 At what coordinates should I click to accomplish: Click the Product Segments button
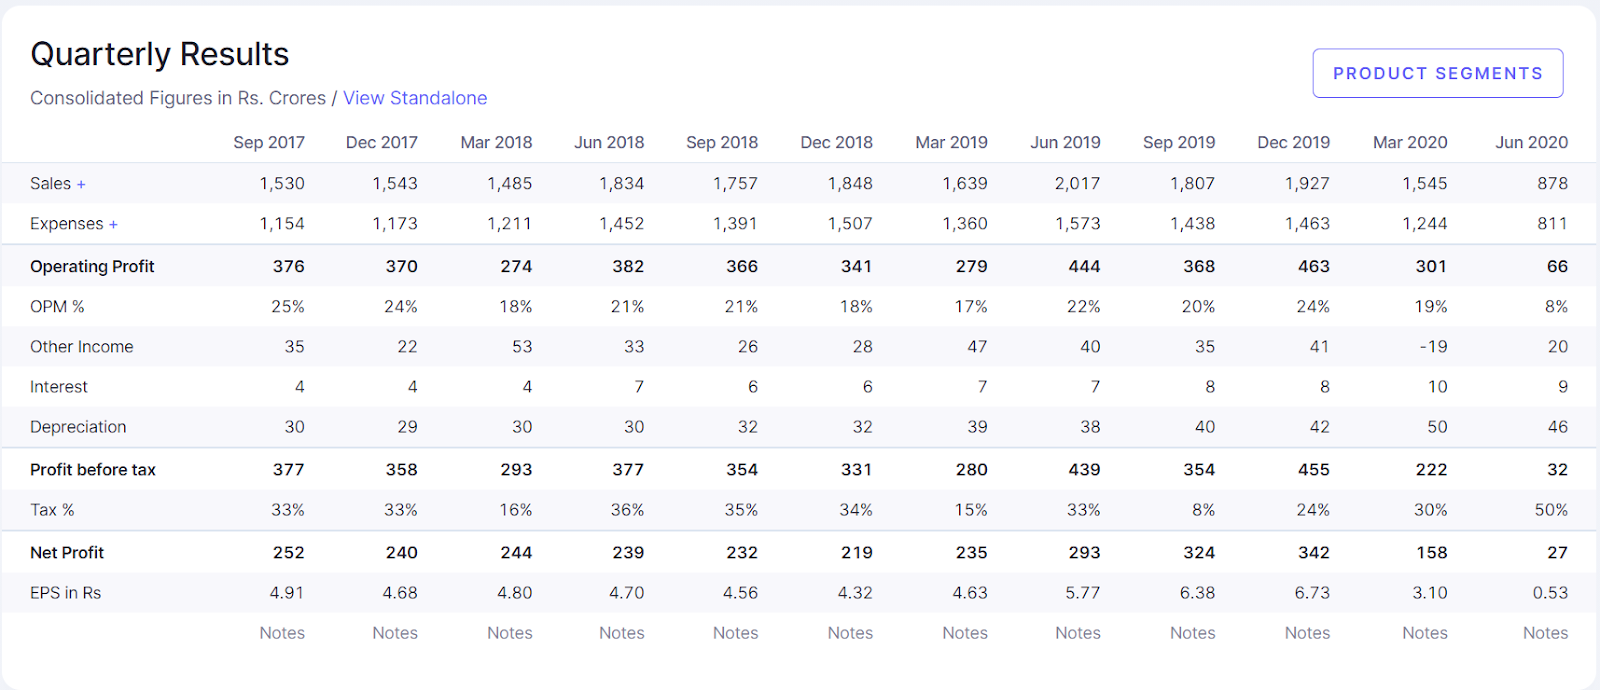[x=1437, y=73]
